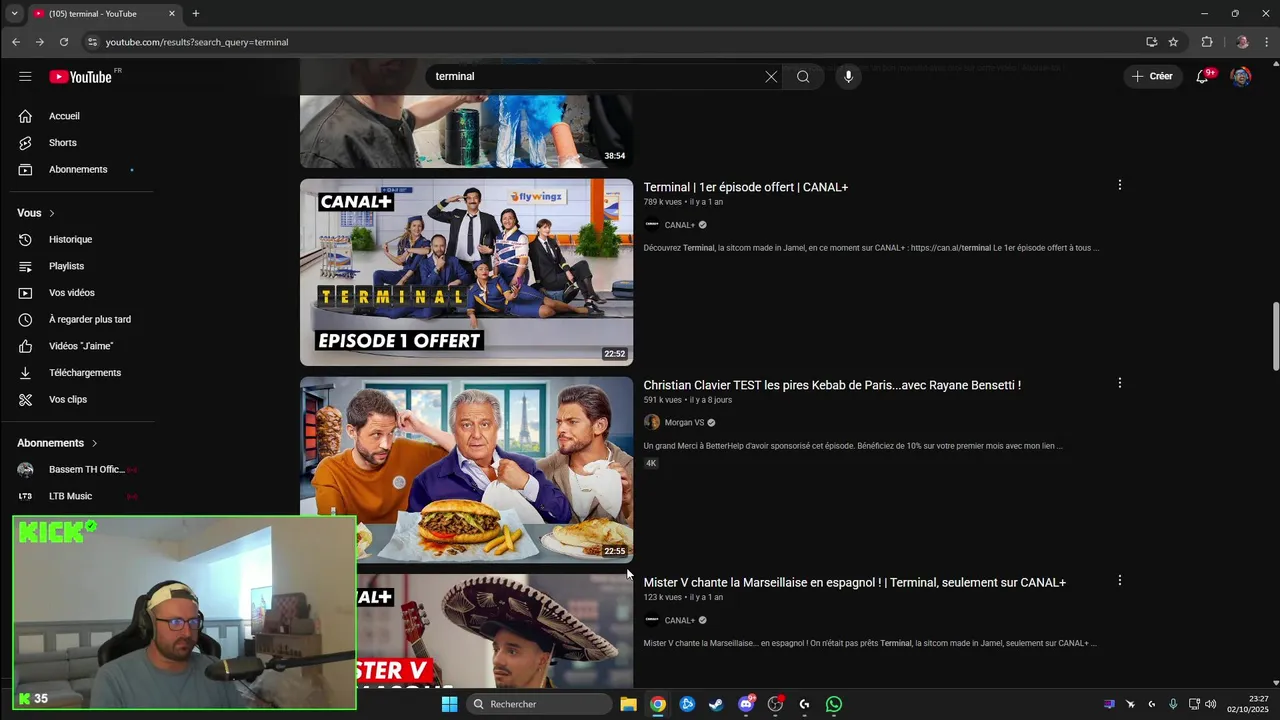The width and height of the screenshot is (1280, 720).
Task: Bookmark this page with the star icon
Action: (x=1173, y=42)
